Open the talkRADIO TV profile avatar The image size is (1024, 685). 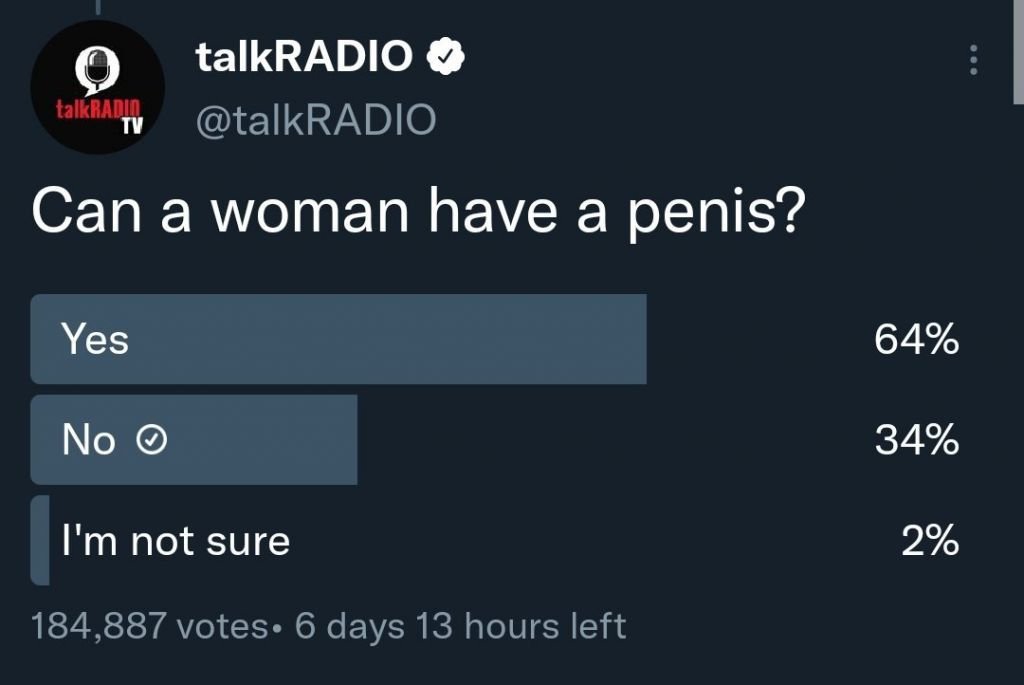point(97,86)
